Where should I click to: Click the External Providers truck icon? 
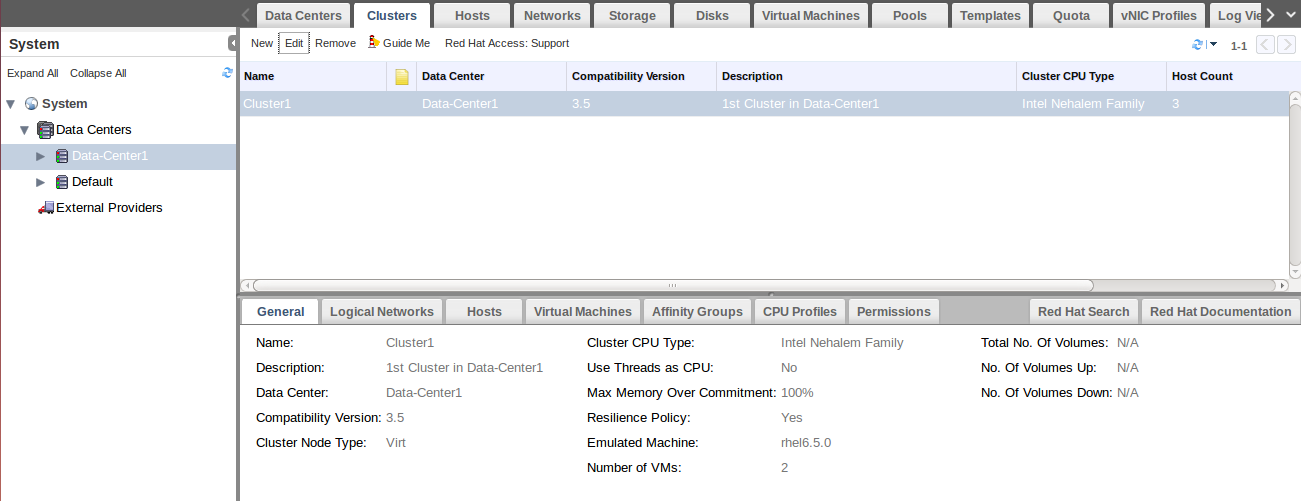[45, 208]
